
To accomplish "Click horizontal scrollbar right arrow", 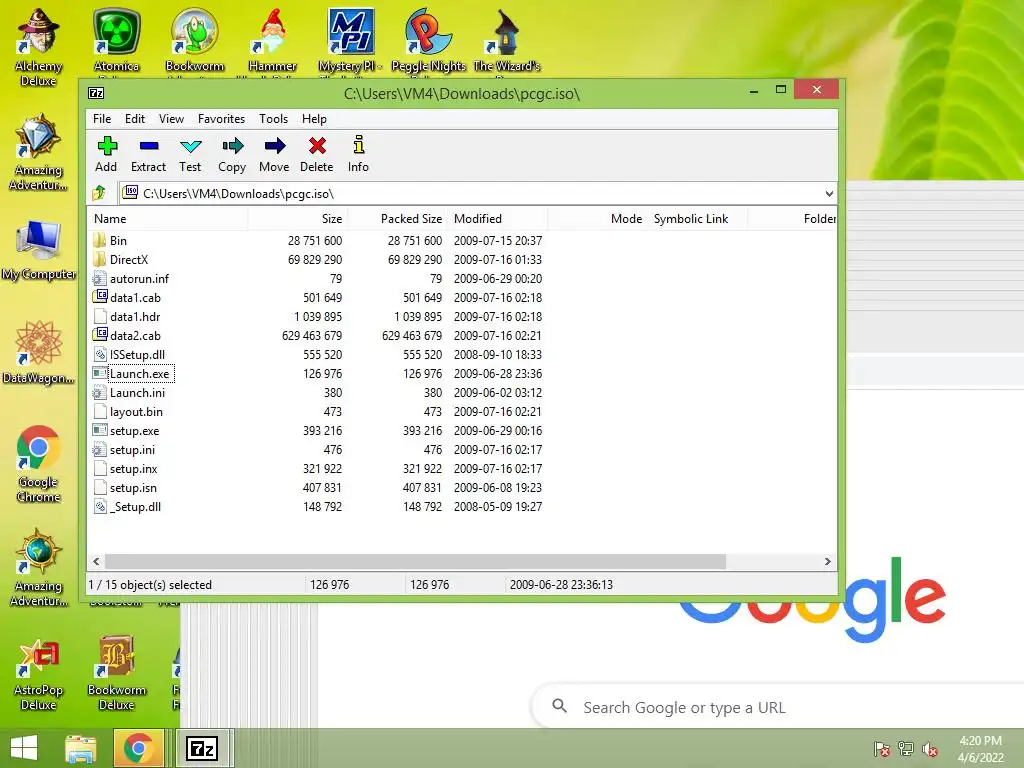I will (x=827, y=562).
